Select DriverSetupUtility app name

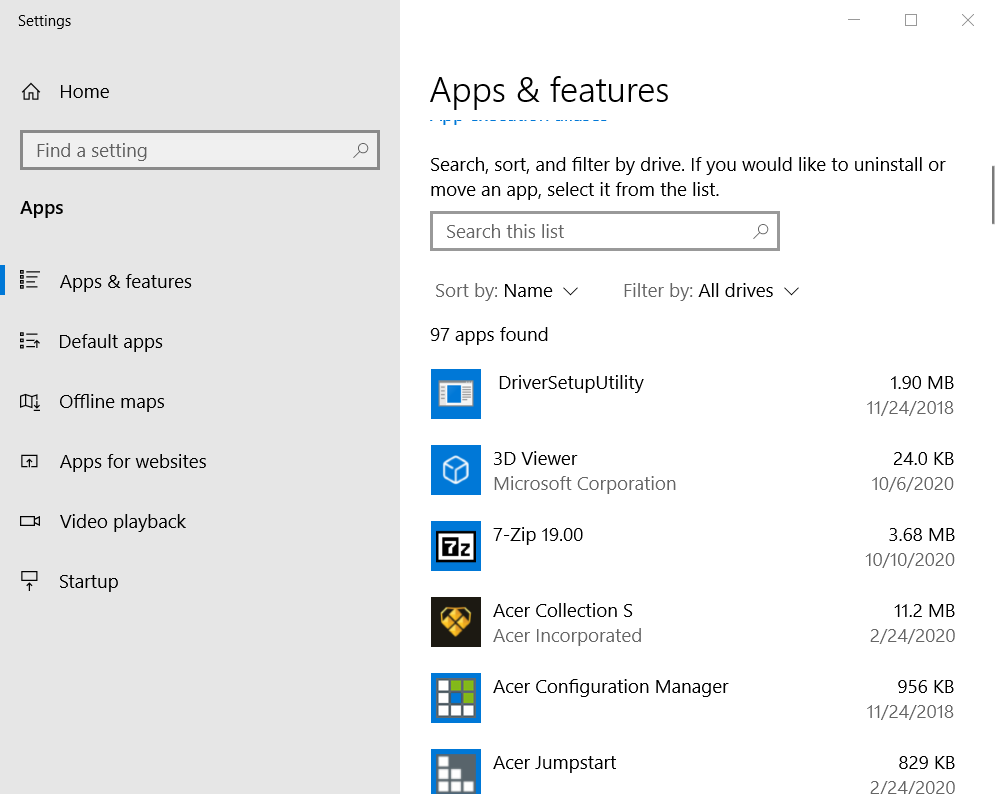570,383
